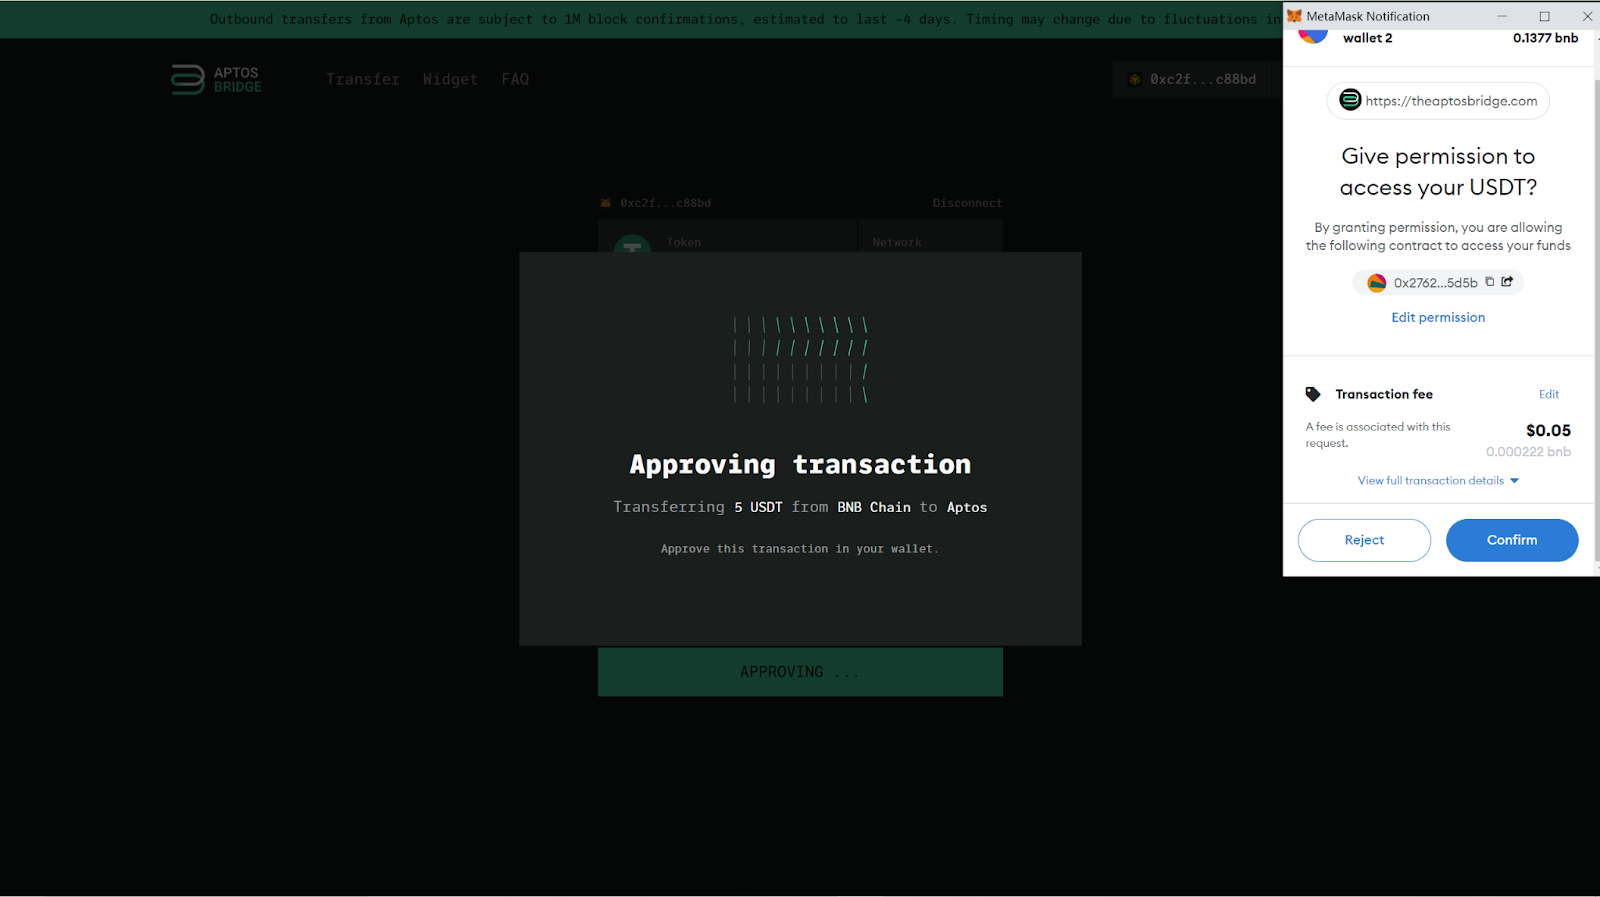
Task: Click the Network selector label
Action: point(897,243)
